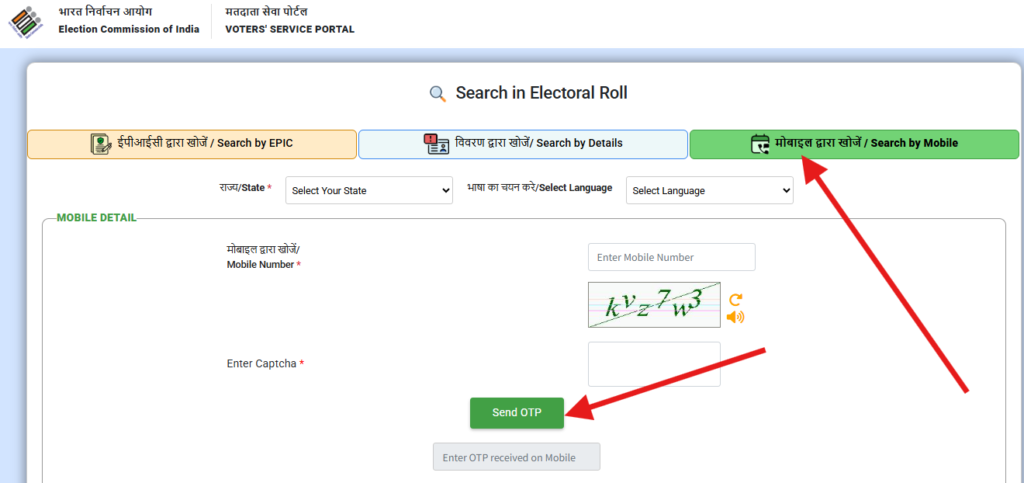Click the captcha image showing kvz7w3
The width and height of the screenshot is (1024, 483).
653,306
